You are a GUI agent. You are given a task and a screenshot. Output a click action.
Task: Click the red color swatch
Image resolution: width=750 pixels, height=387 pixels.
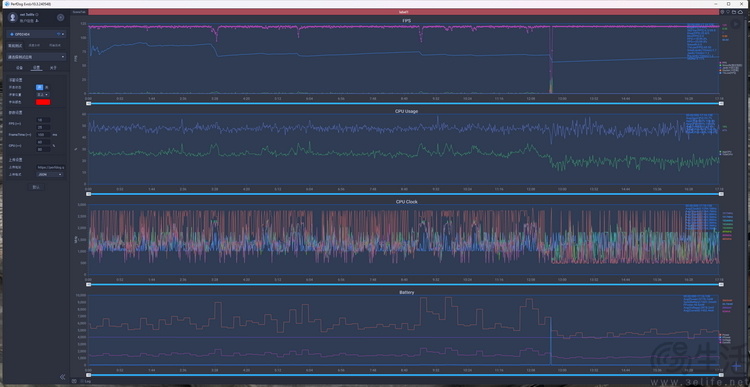click(43, 102)
